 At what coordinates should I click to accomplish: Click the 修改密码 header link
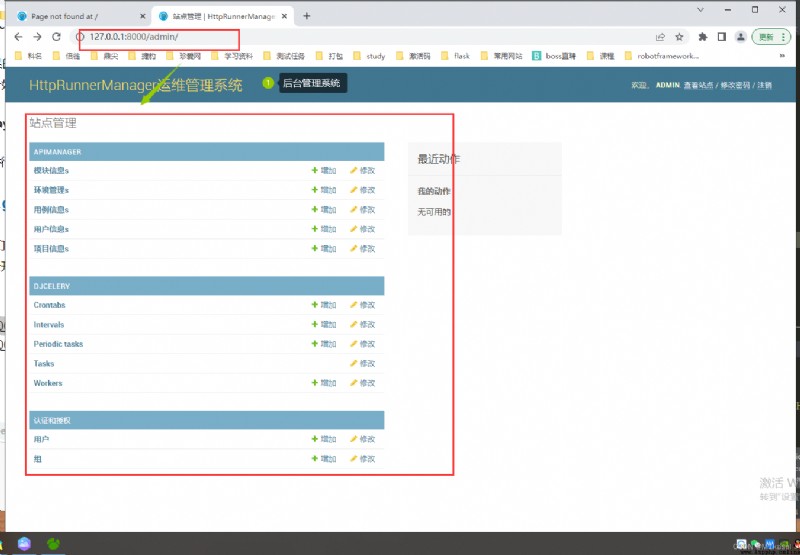pos(735,85)
